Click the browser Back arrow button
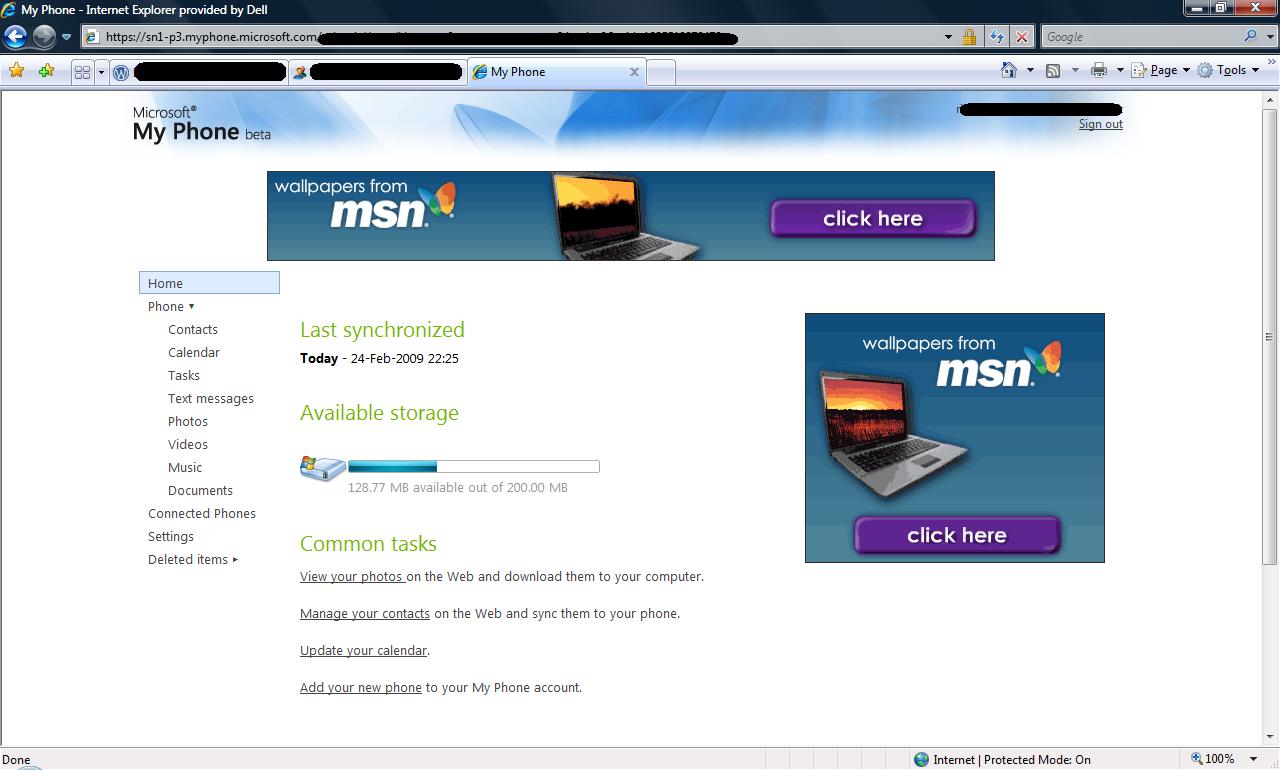Image resolution: width=1280 pixels, height=770 pixels. (x=15, y=37)
